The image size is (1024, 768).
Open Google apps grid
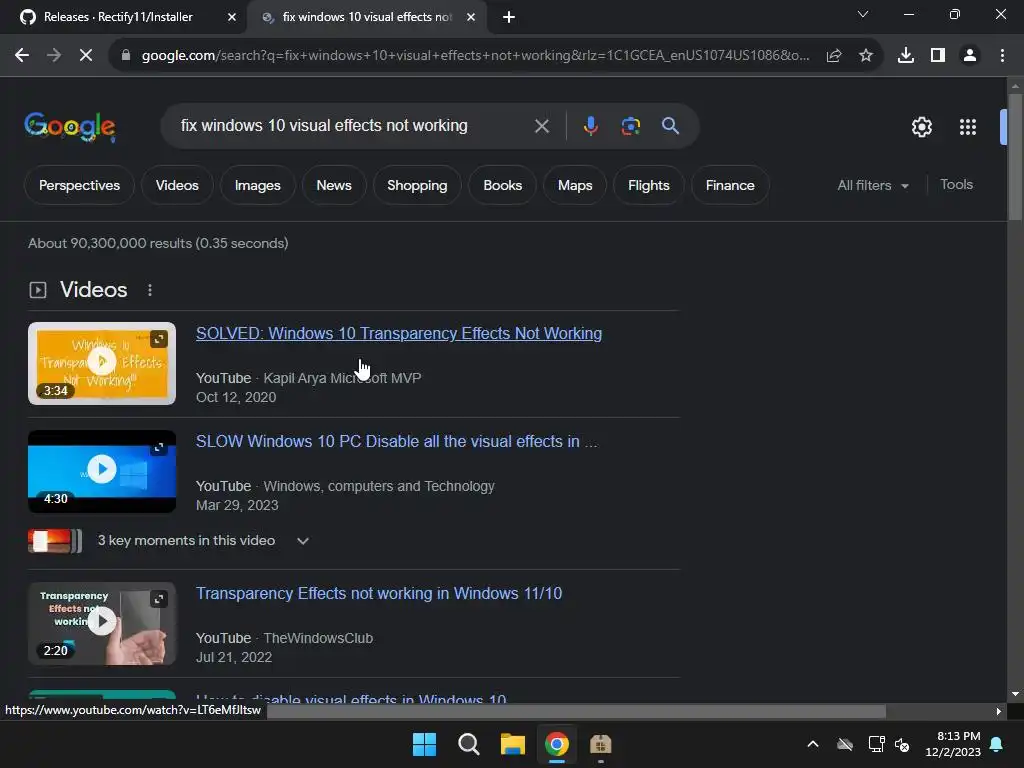(x=968, y=127)
